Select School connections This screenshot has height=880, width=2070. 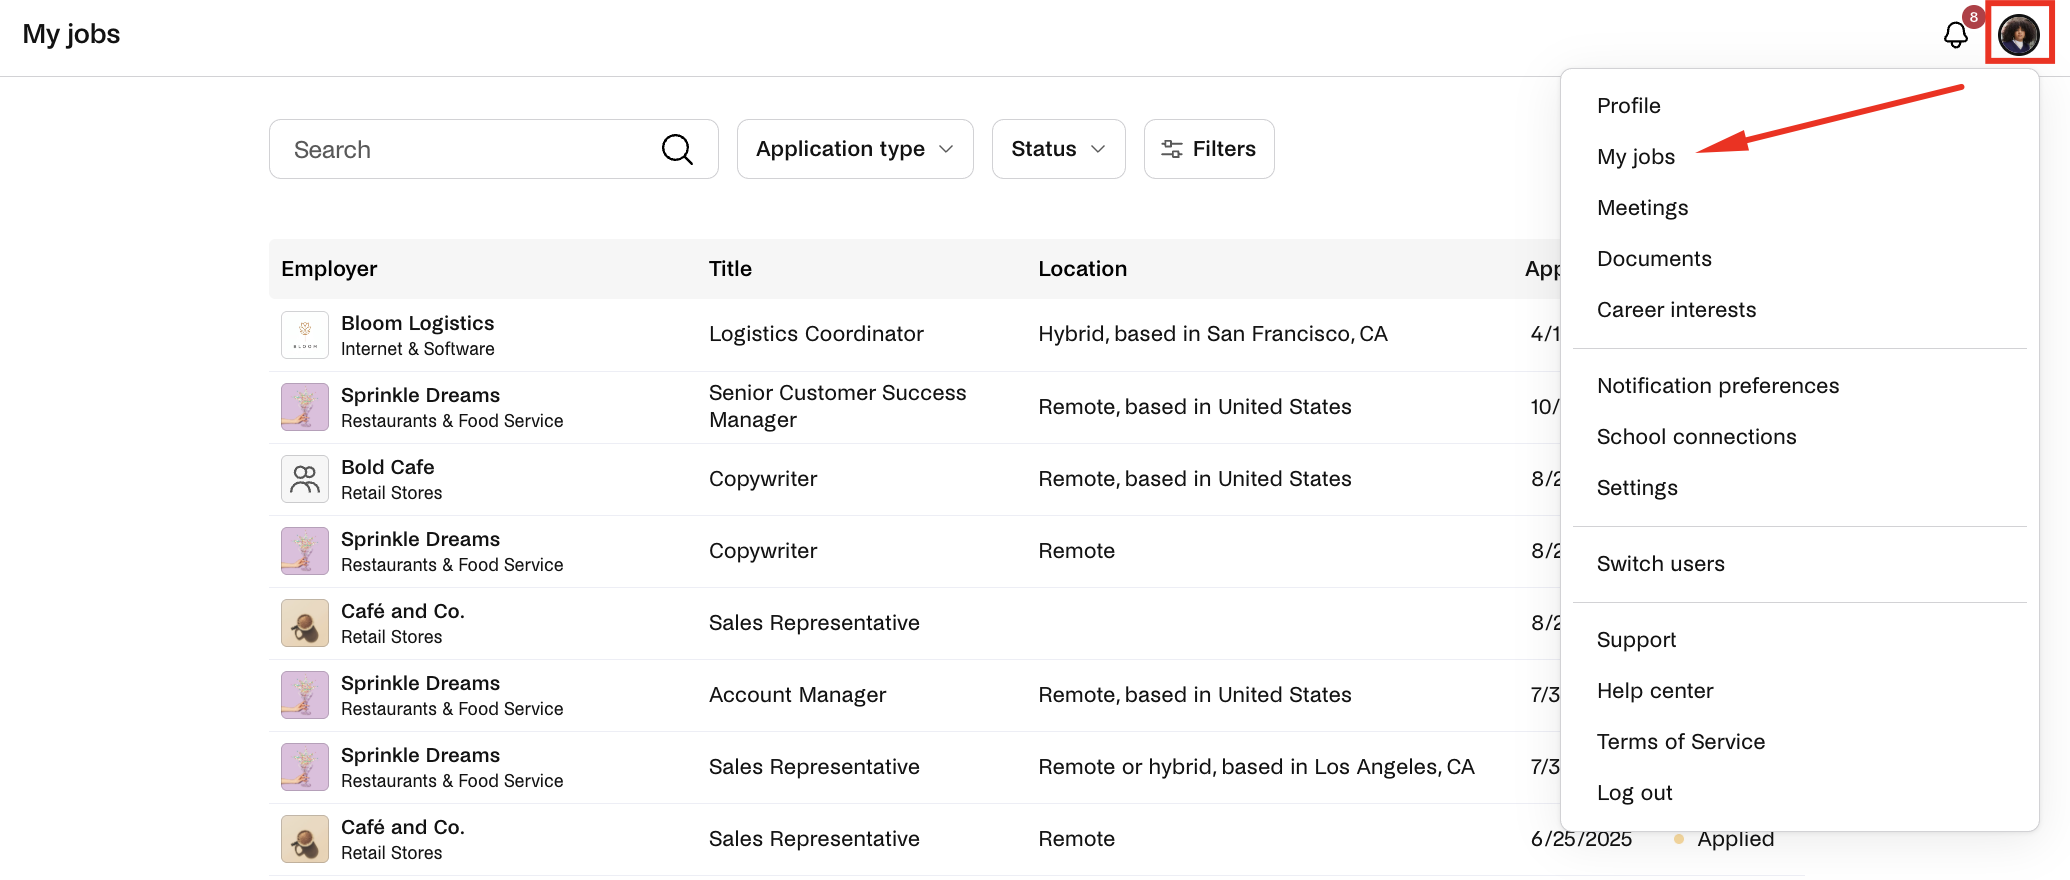[x=1696, y=437]
